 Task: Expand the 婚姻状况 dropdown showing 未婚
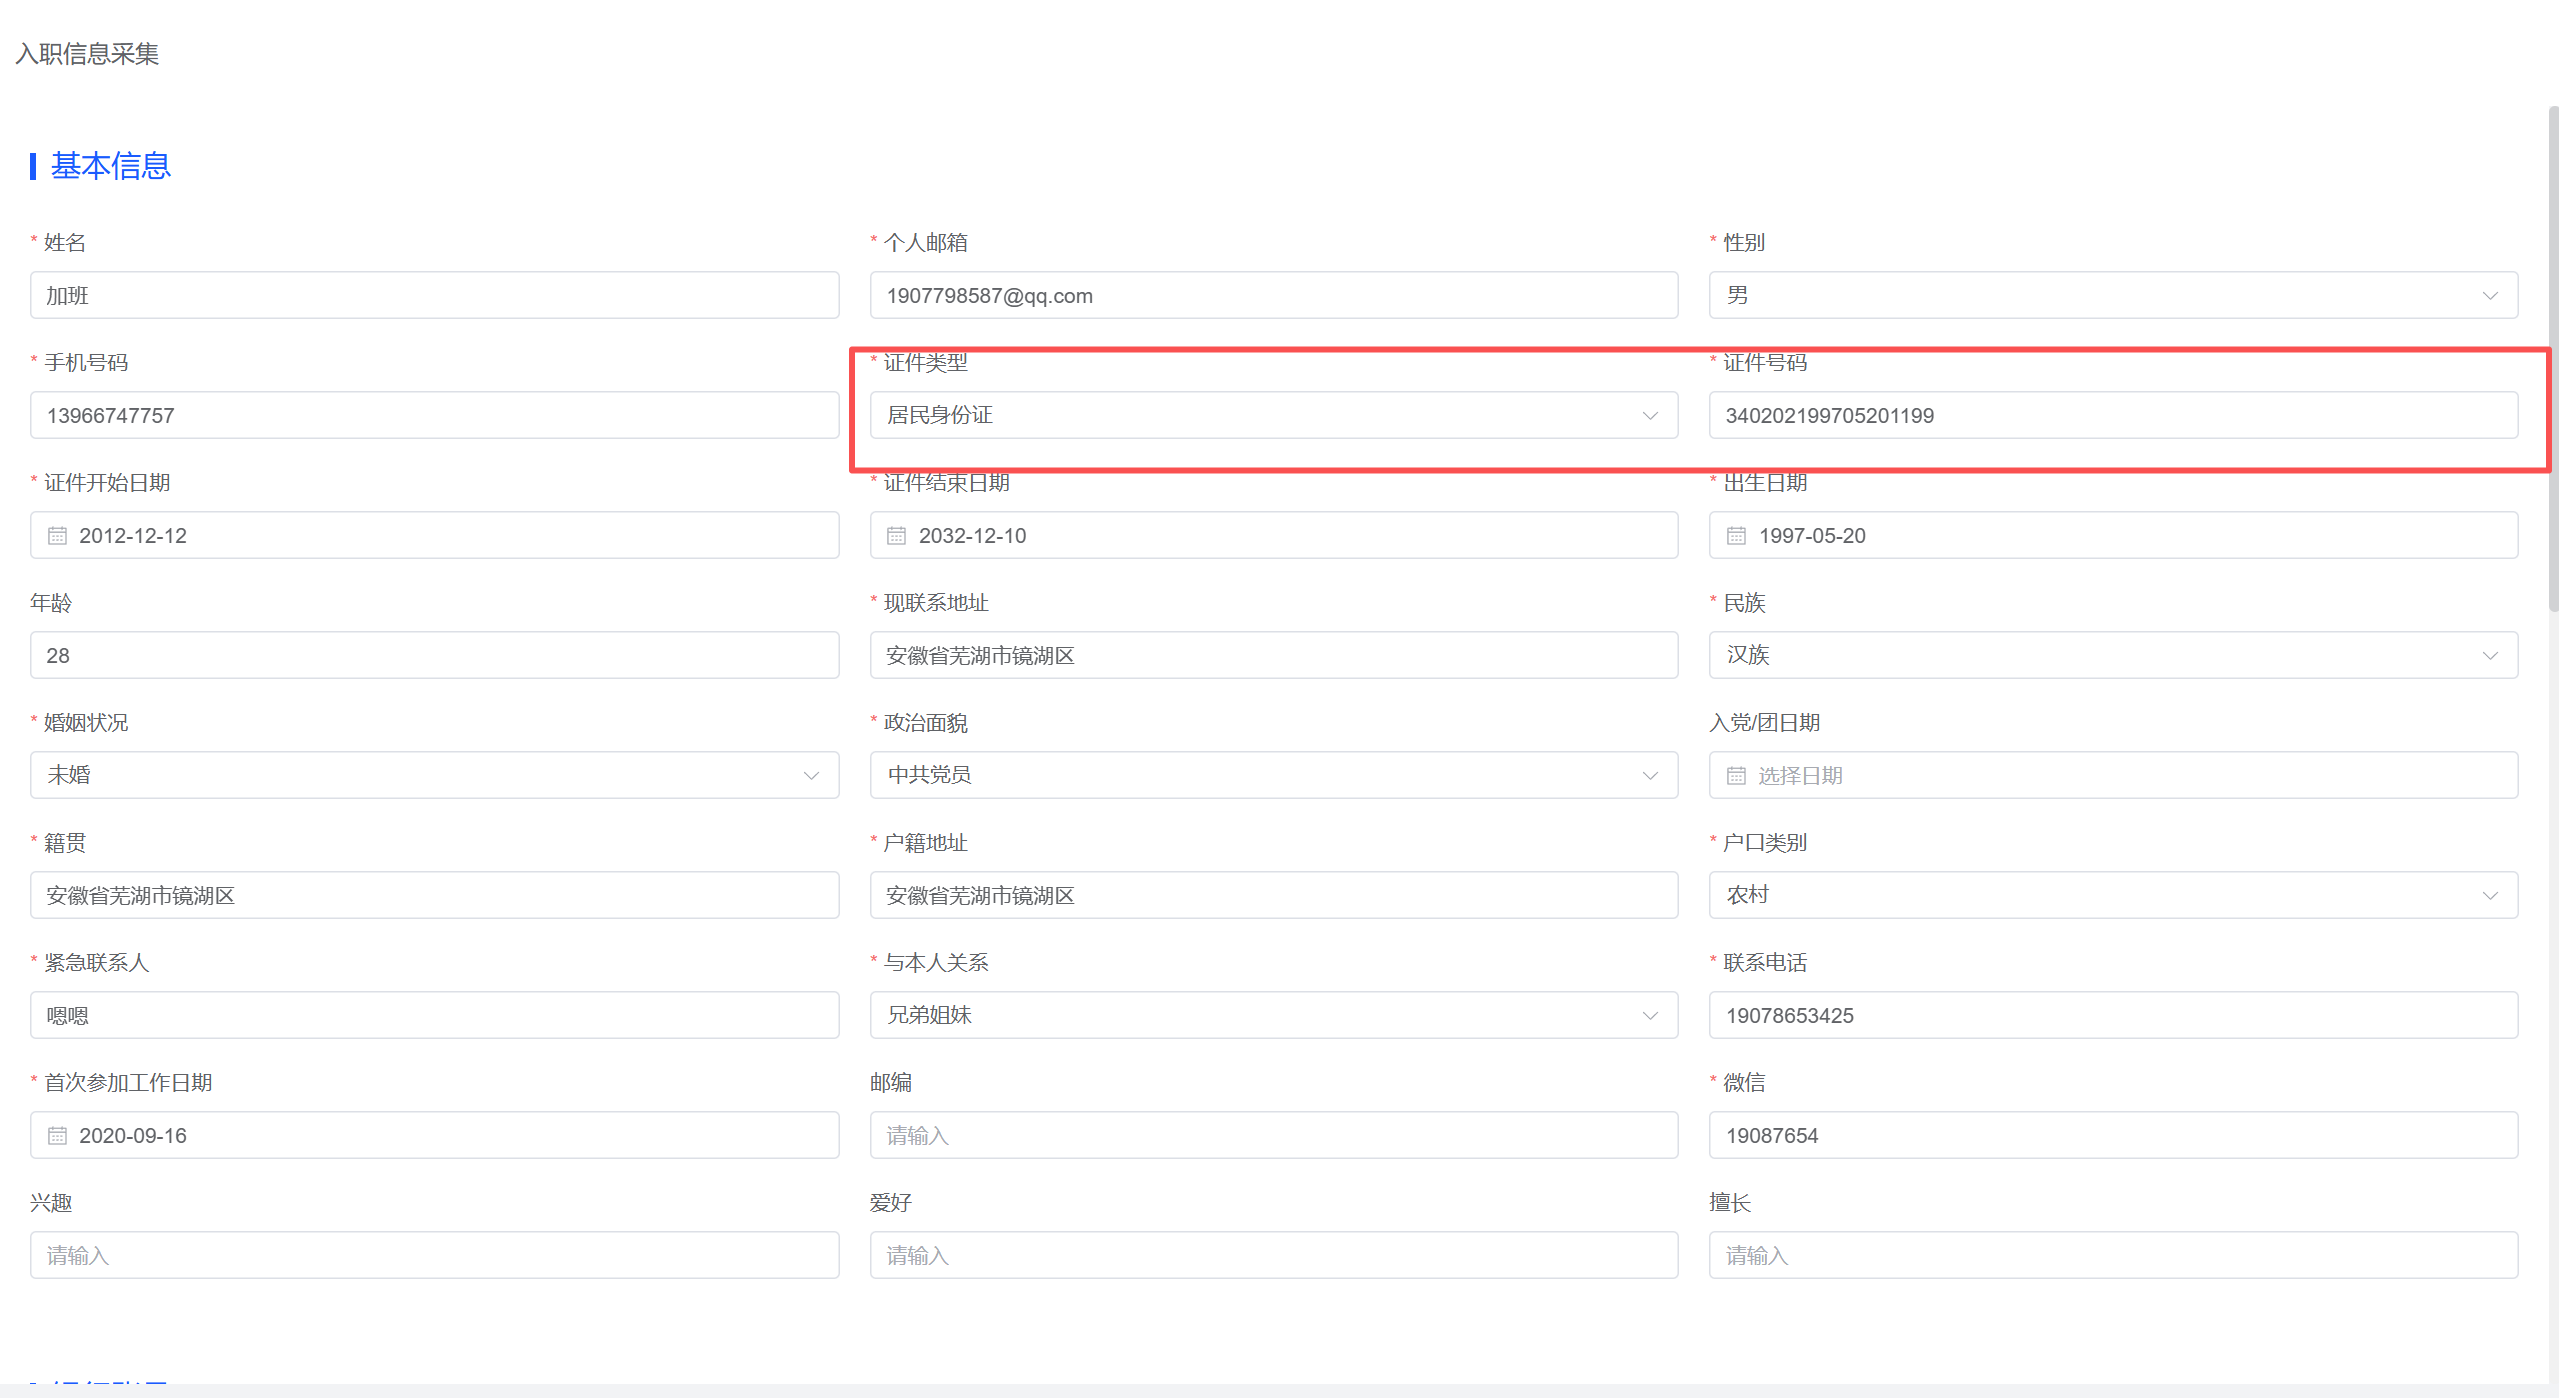pos(434,776)
